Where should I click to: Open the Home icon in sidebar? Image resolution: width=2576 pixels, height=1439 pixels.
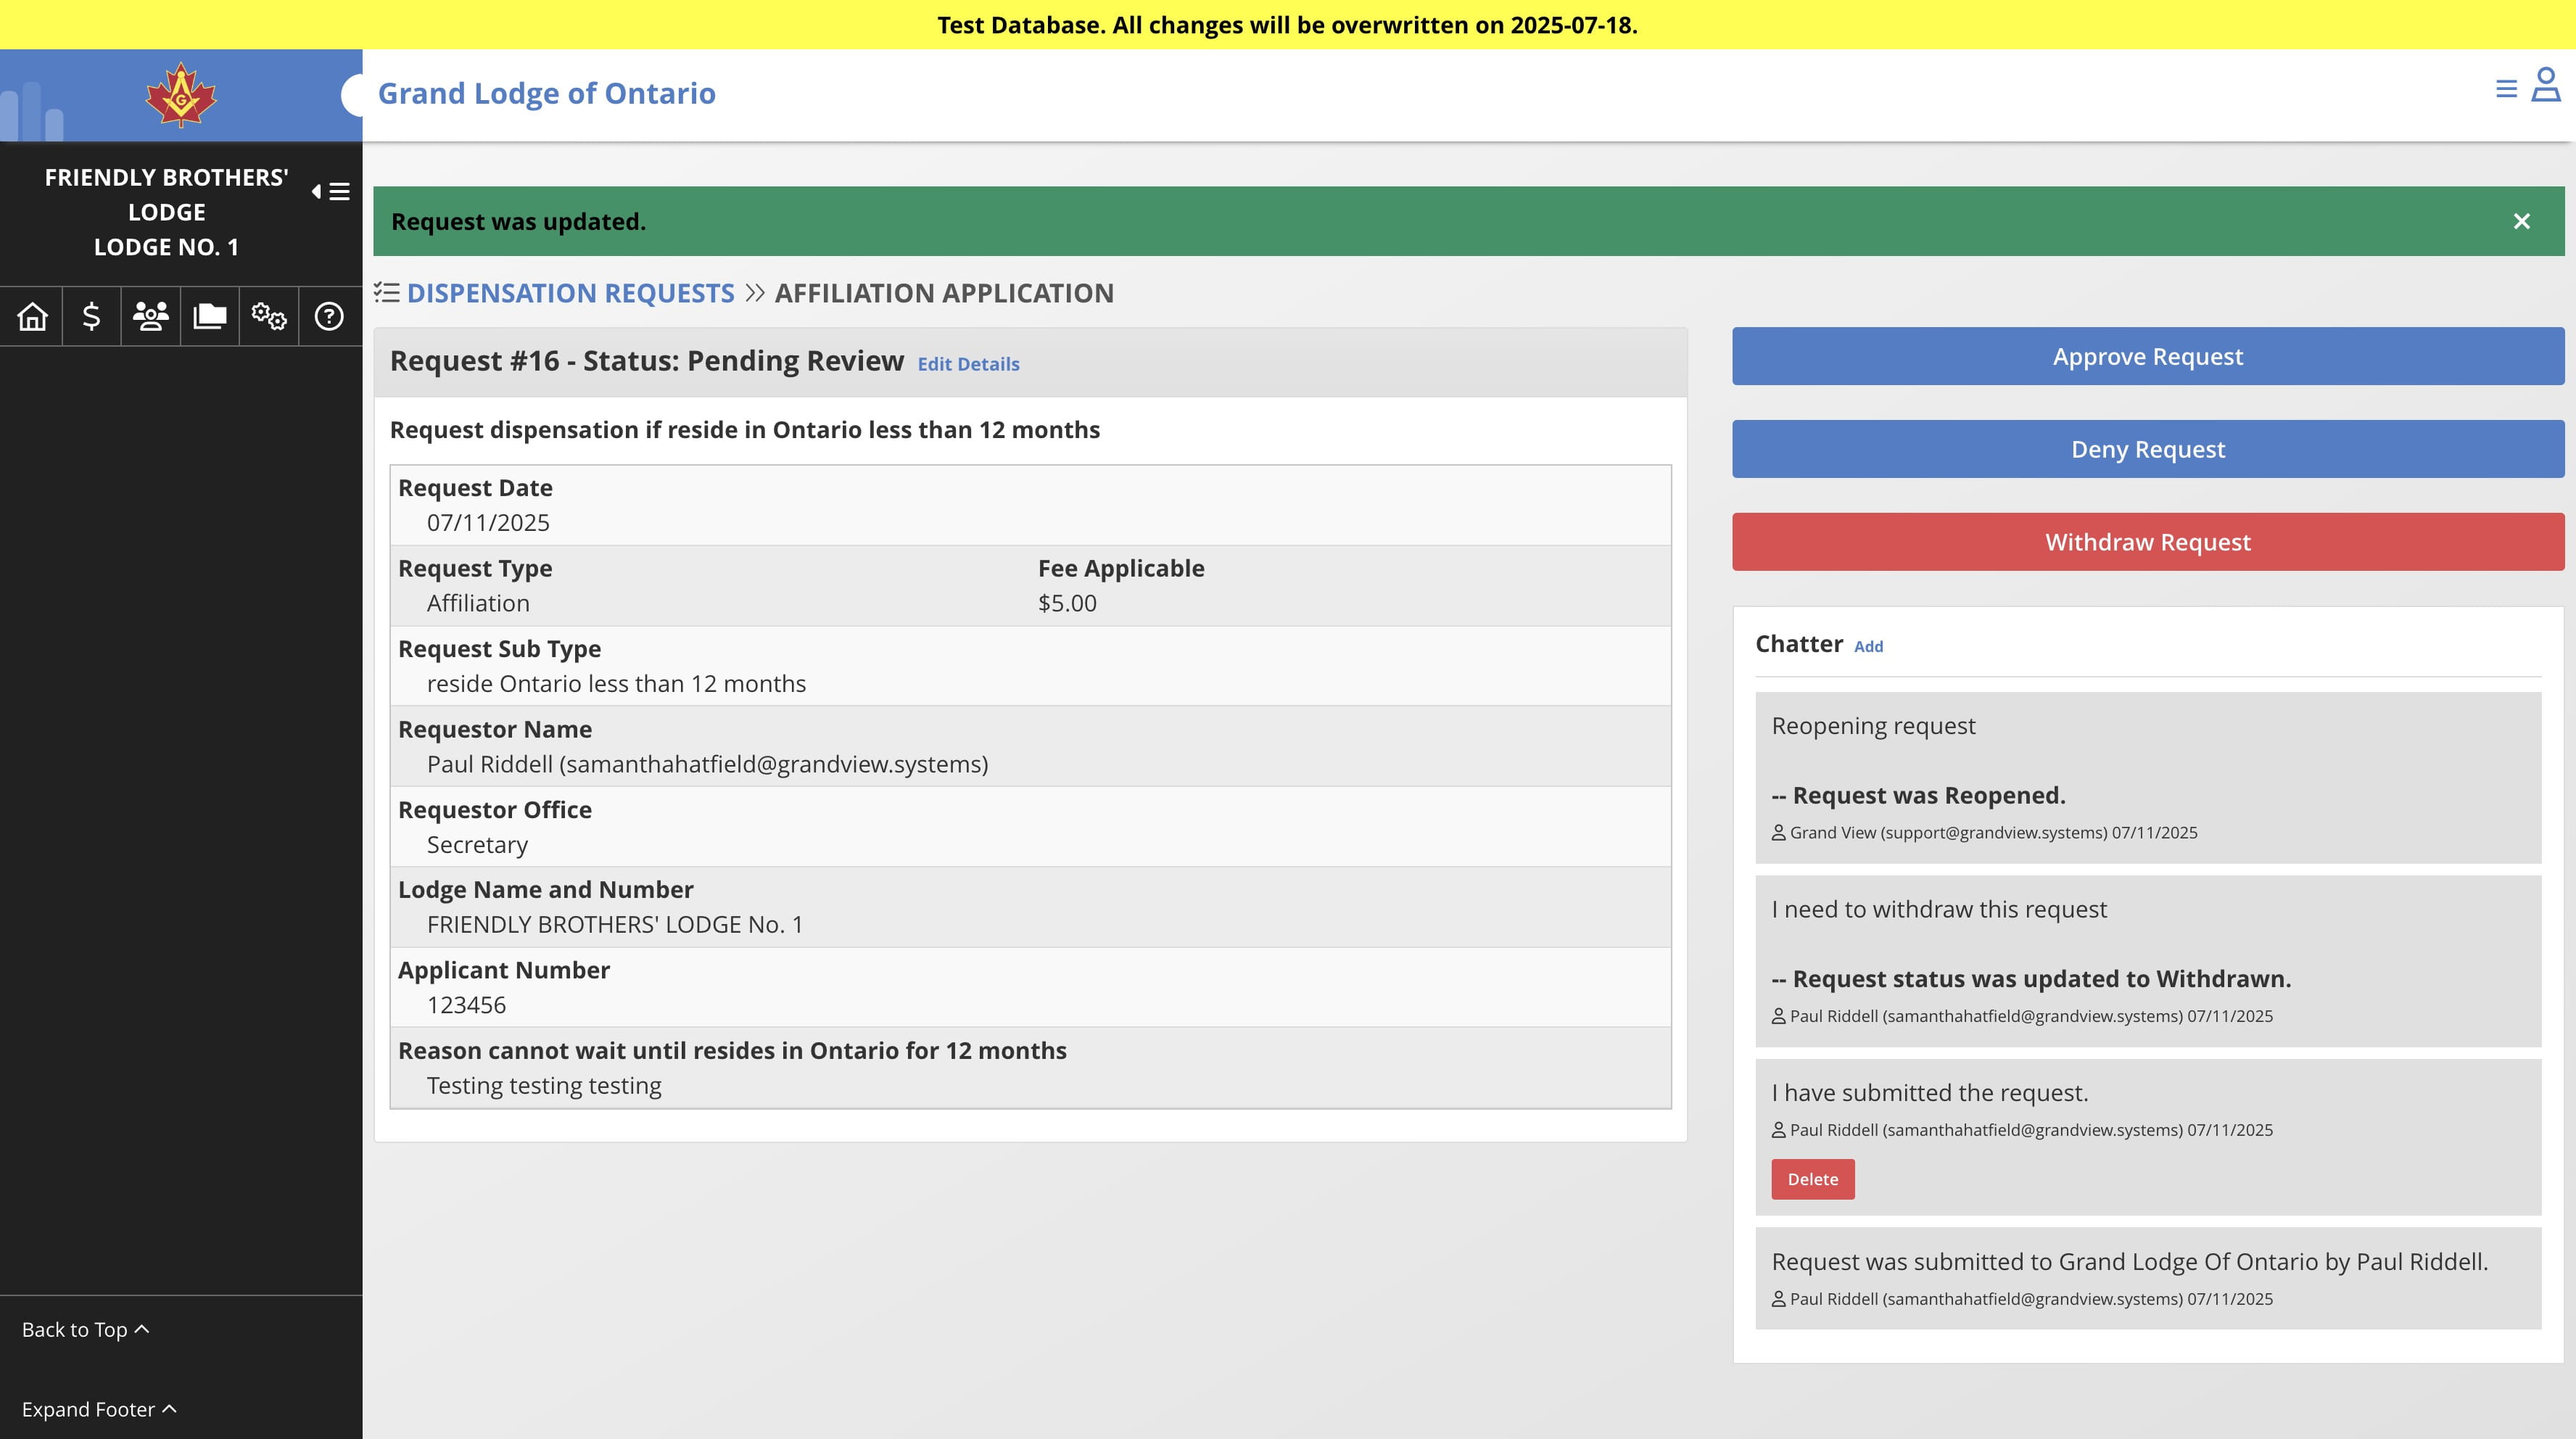32,316
